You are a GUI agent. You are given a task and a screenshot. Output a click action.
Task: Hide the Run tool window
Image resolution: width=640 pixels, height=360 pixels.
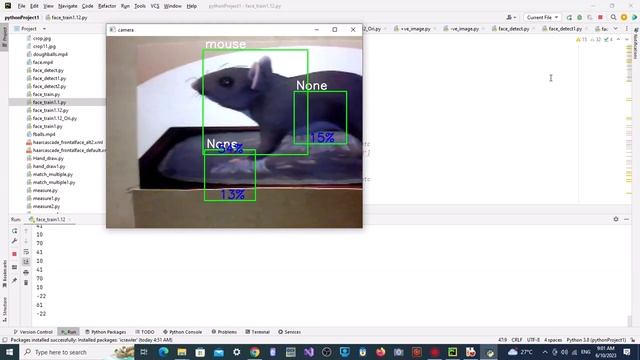click(627, 219)
